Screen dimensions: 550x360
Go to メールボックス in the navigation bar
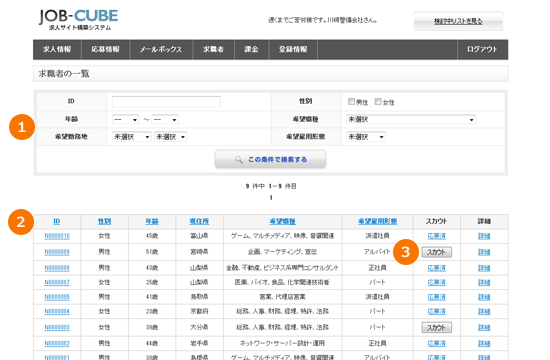tap(161, 49)
